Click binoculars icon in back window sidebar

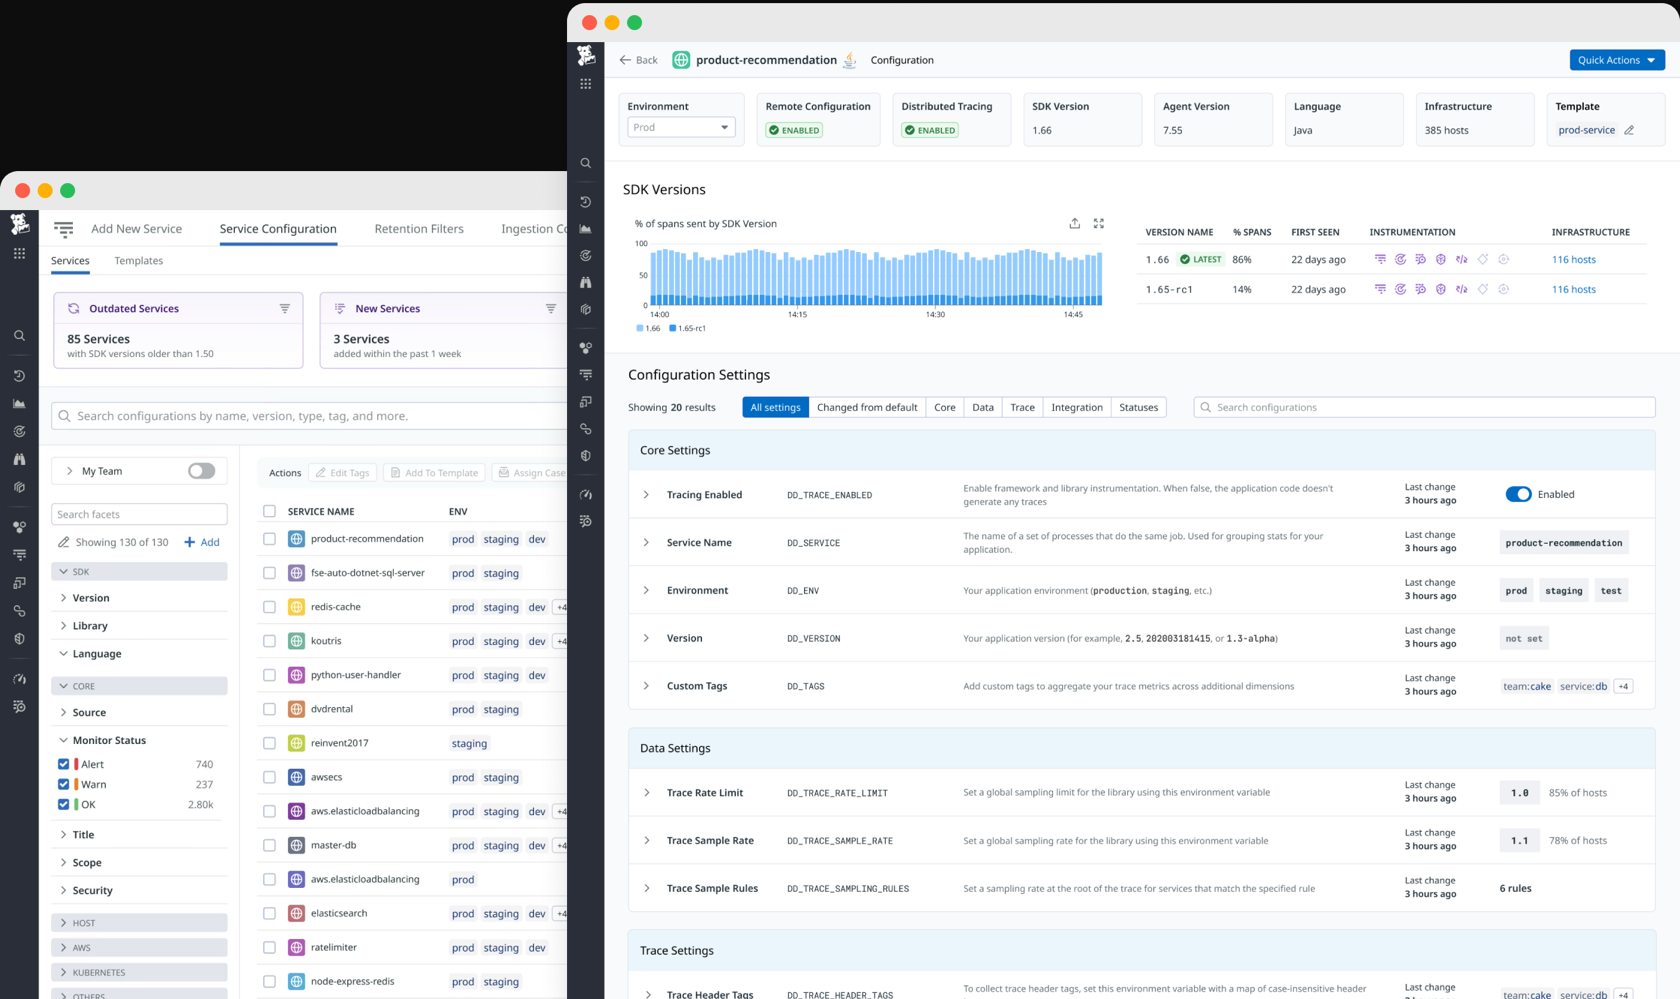click(x=19, y=459)
